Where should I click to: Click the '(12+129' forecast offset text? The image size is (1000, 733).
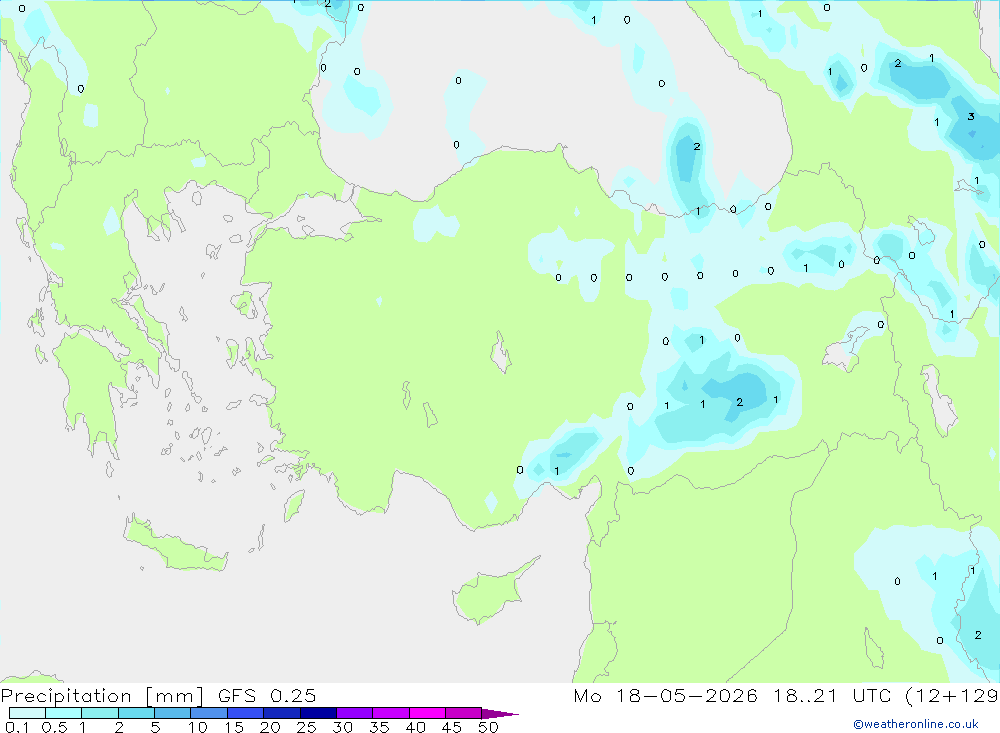(x=952, y=696)
